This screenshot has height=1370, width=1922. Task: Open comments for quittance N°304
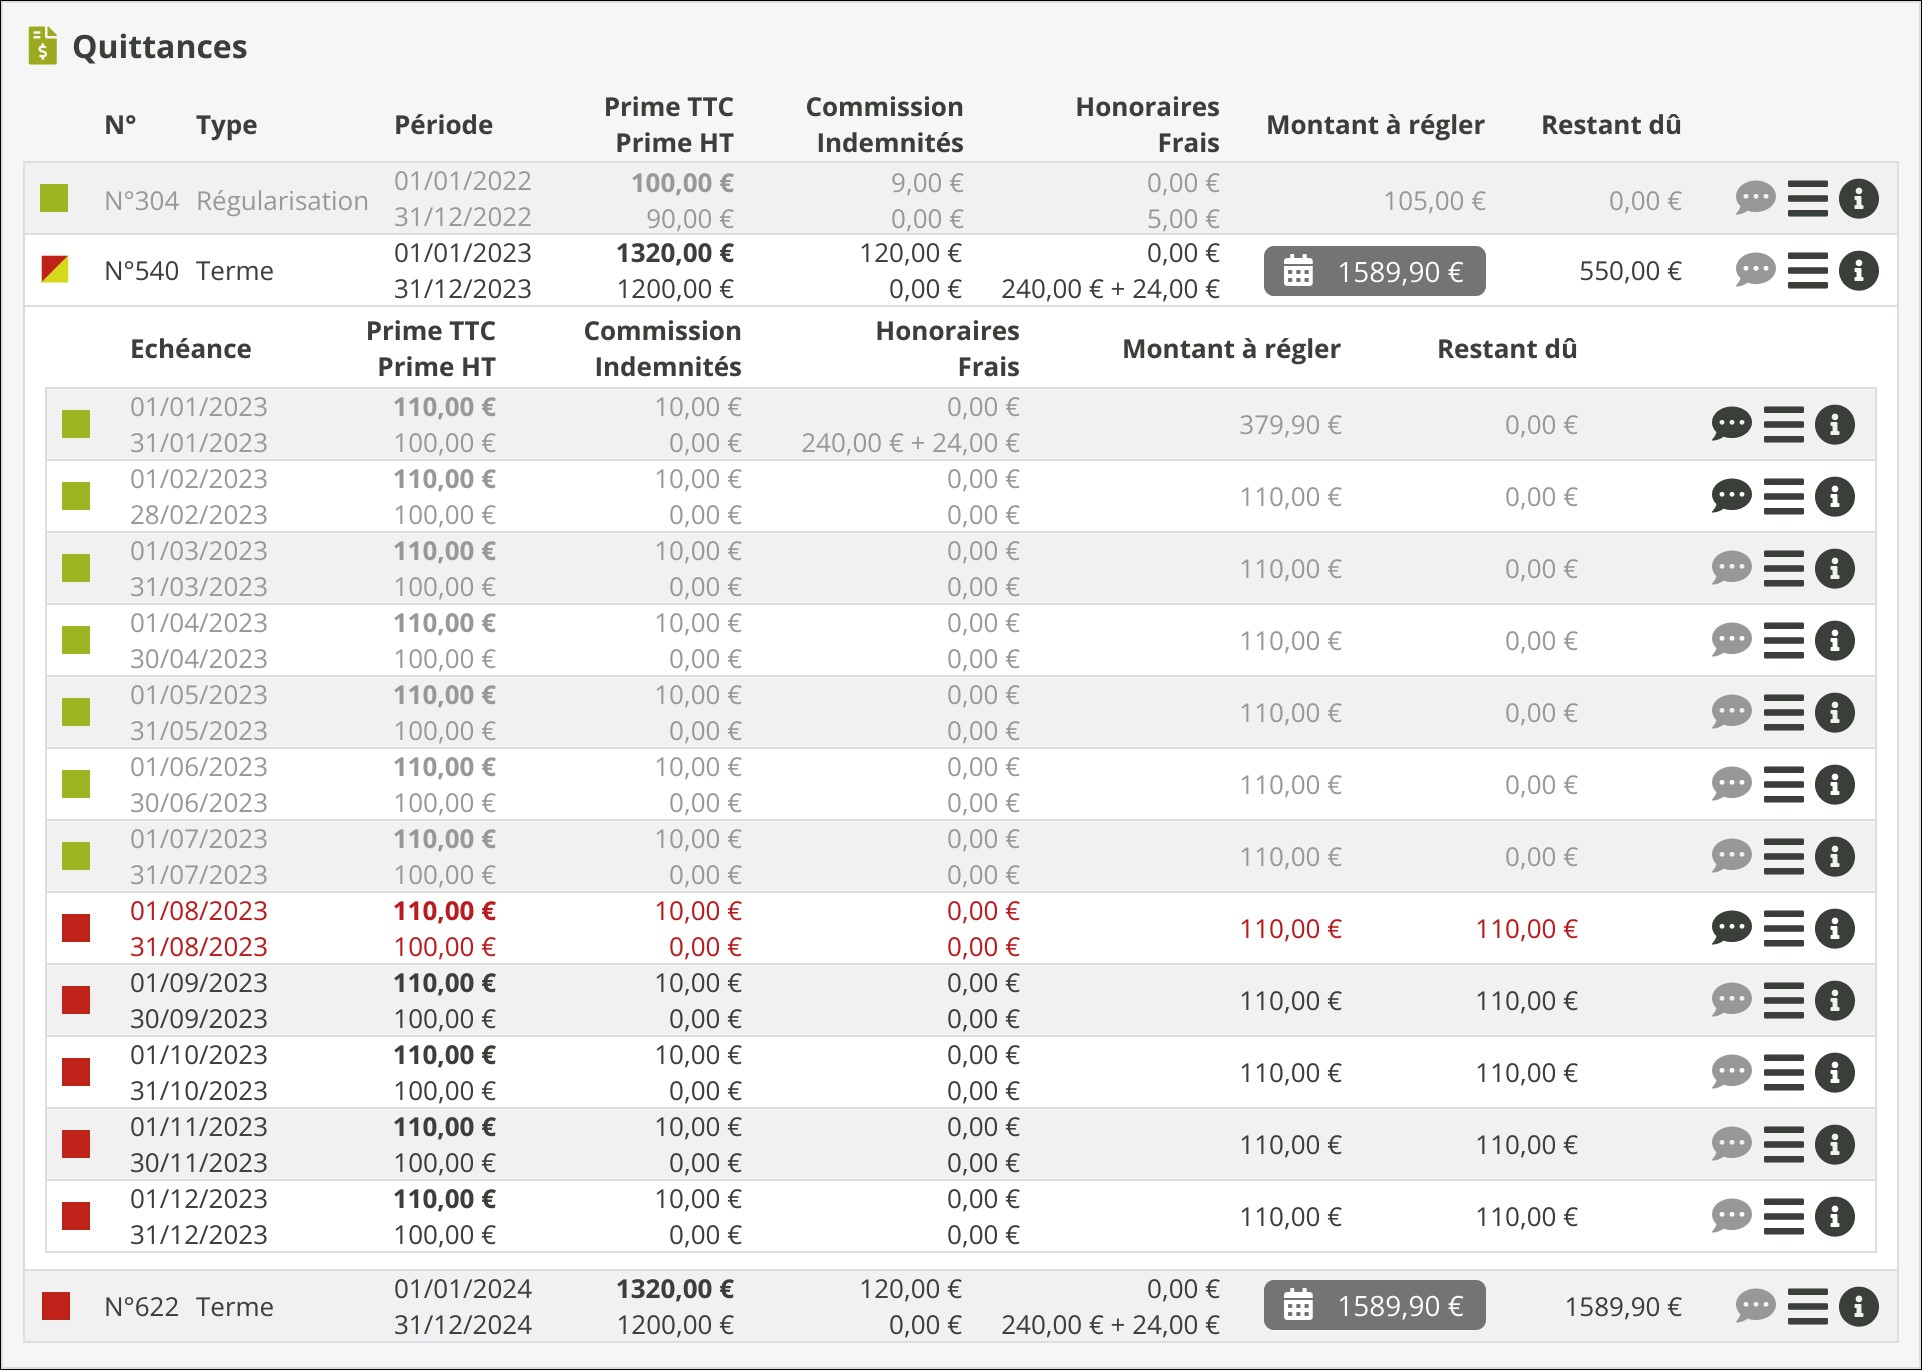pyautogui.click(x=1754, y=198)
